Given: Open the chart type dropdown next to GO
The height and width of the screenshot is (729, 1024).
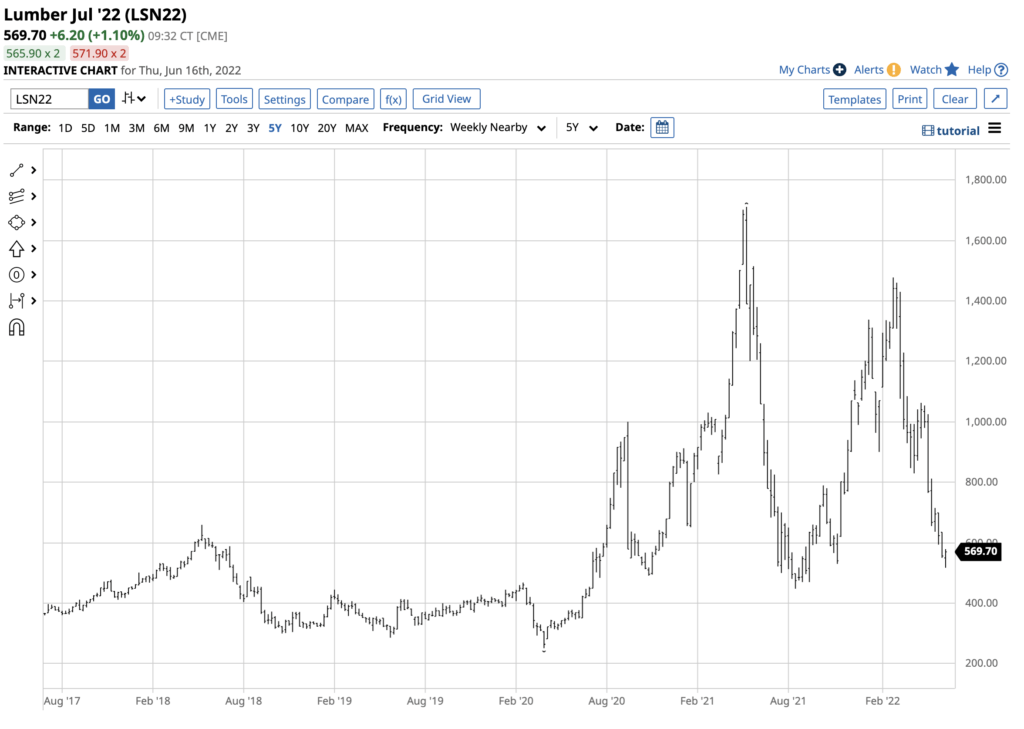Looking at the screenshot, I should (134, 99).
